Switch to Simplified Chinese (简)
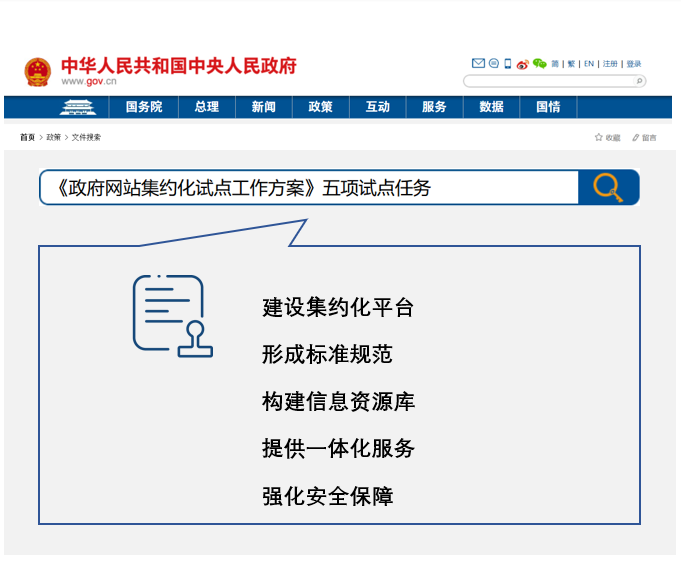Screen dimensions: 681x565 point(556,64)
